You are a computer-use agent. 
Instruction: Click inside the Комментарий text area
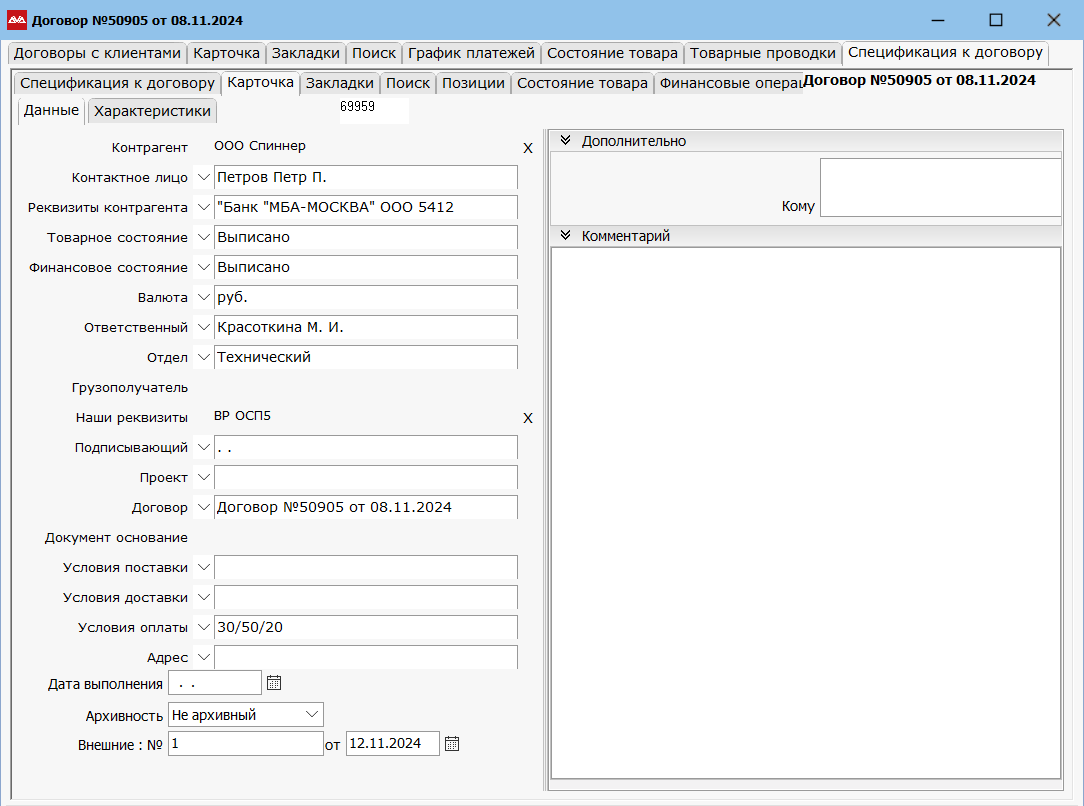806,513
